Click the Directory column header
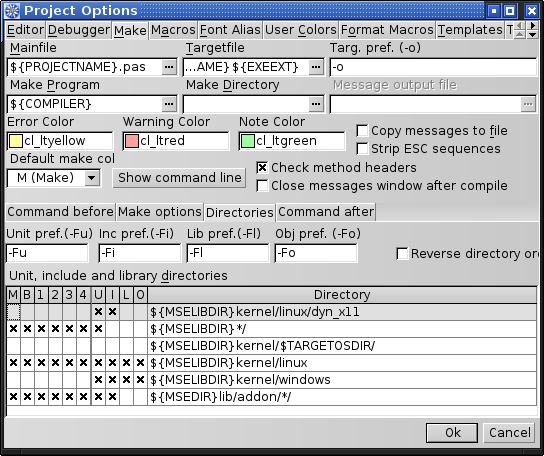Image resolution: width=544 pixels, height=456 pixels. [x=342, y=295]
